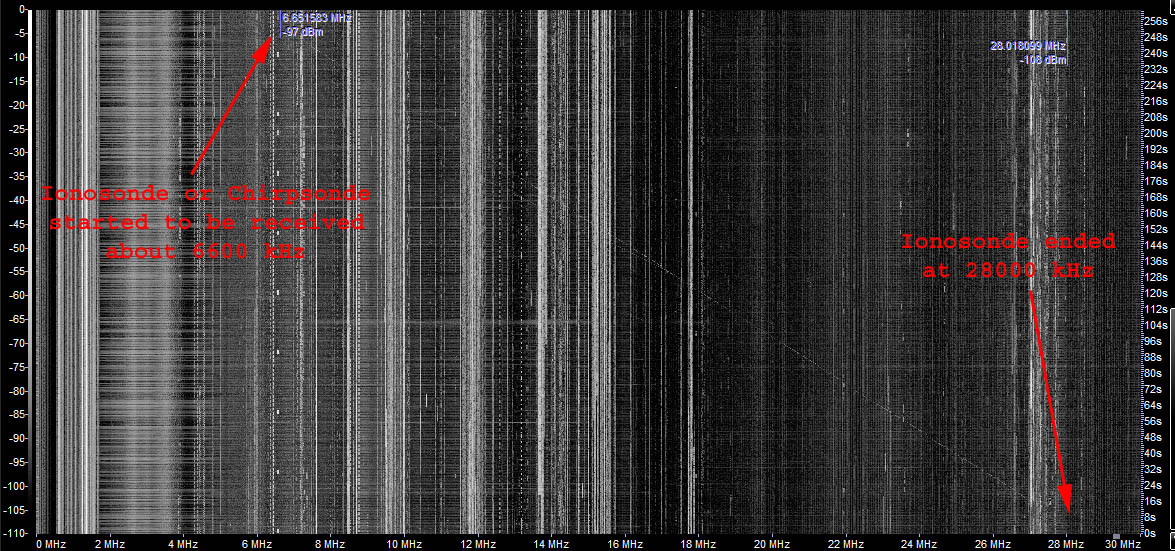Click the 10 MHz frequency axis label
The image size is (1175, 551).
[x=403, y=544]
